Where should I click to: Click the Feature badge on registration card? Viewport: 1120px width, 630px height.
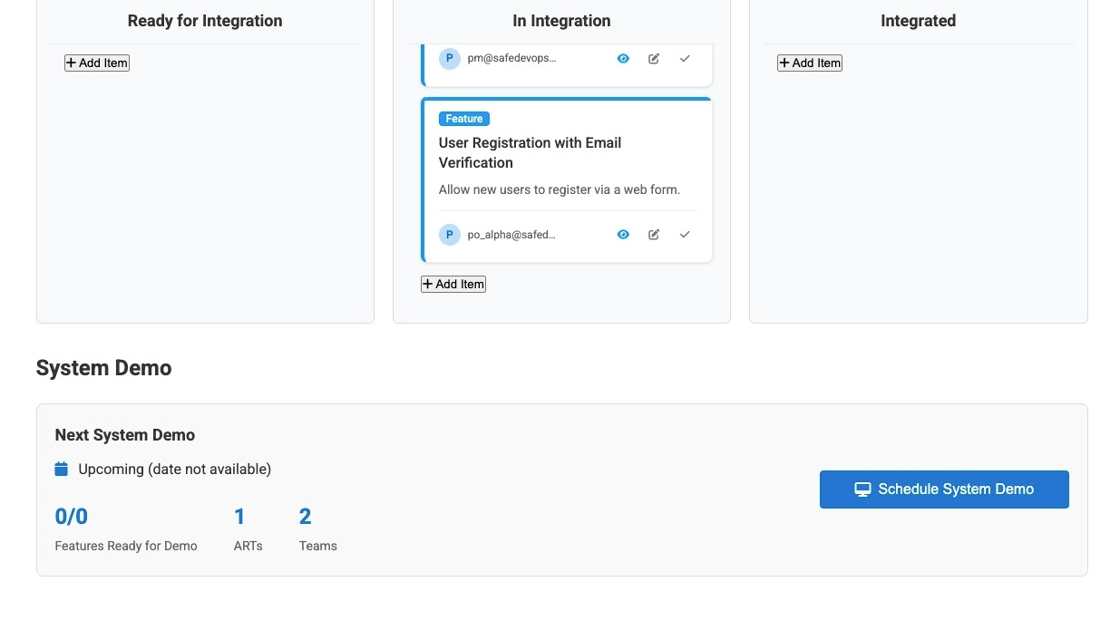[464, 118]
